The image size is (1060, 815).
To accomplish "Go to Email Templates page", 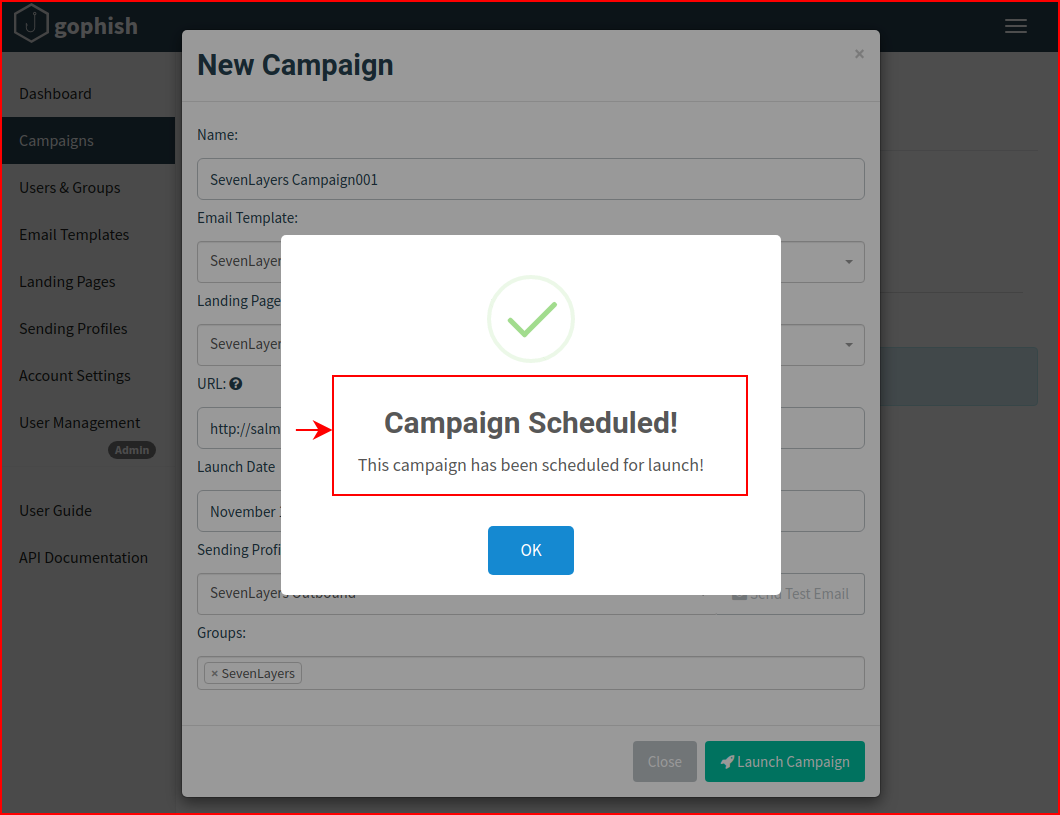I will click(74, 234).
